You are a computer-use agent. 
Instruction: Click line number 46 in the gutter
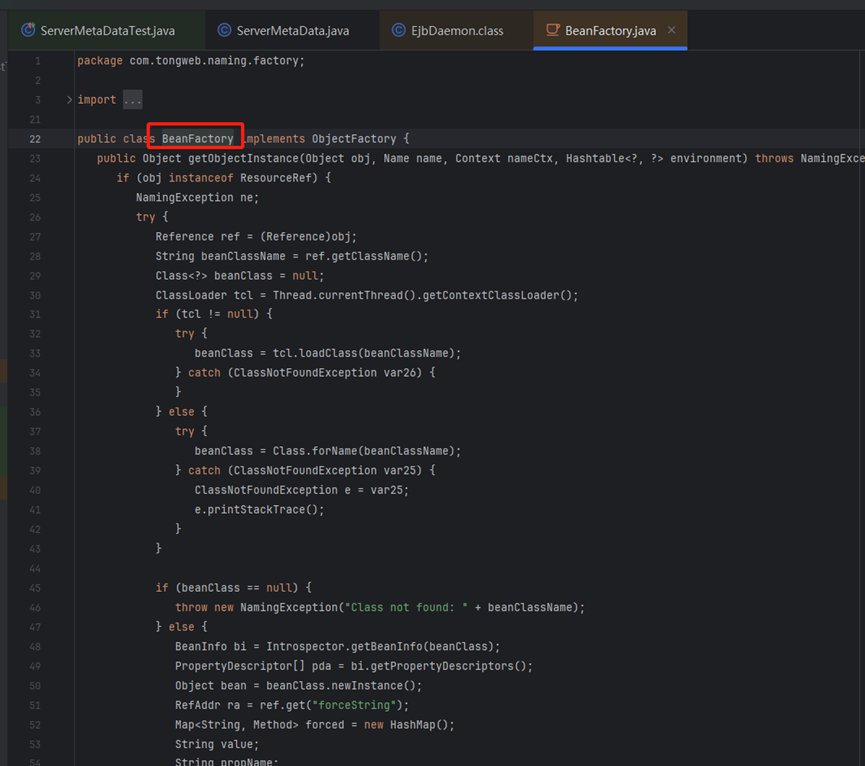pos(35,607)
